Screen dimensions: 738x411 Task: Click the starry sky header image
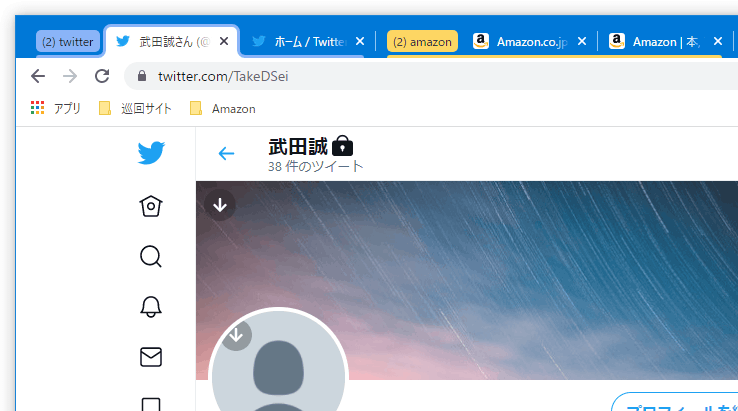[x=467, y=280]
